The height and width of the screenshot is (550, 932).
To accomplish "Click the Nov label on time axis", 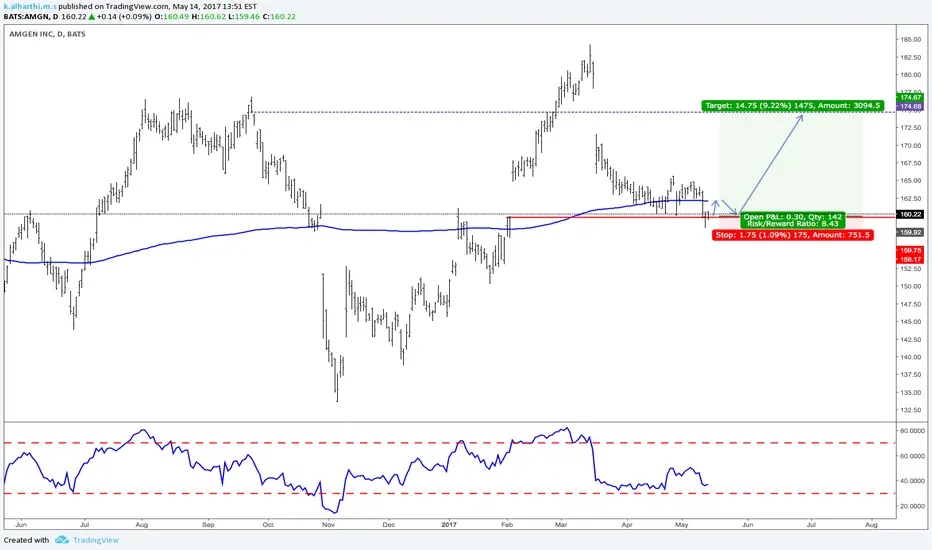I will point(328,524).
